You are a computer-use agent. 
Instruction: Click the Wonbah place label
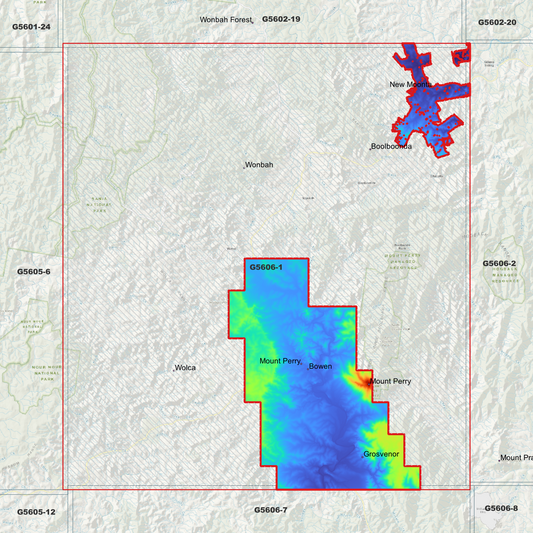click(259, 165)
